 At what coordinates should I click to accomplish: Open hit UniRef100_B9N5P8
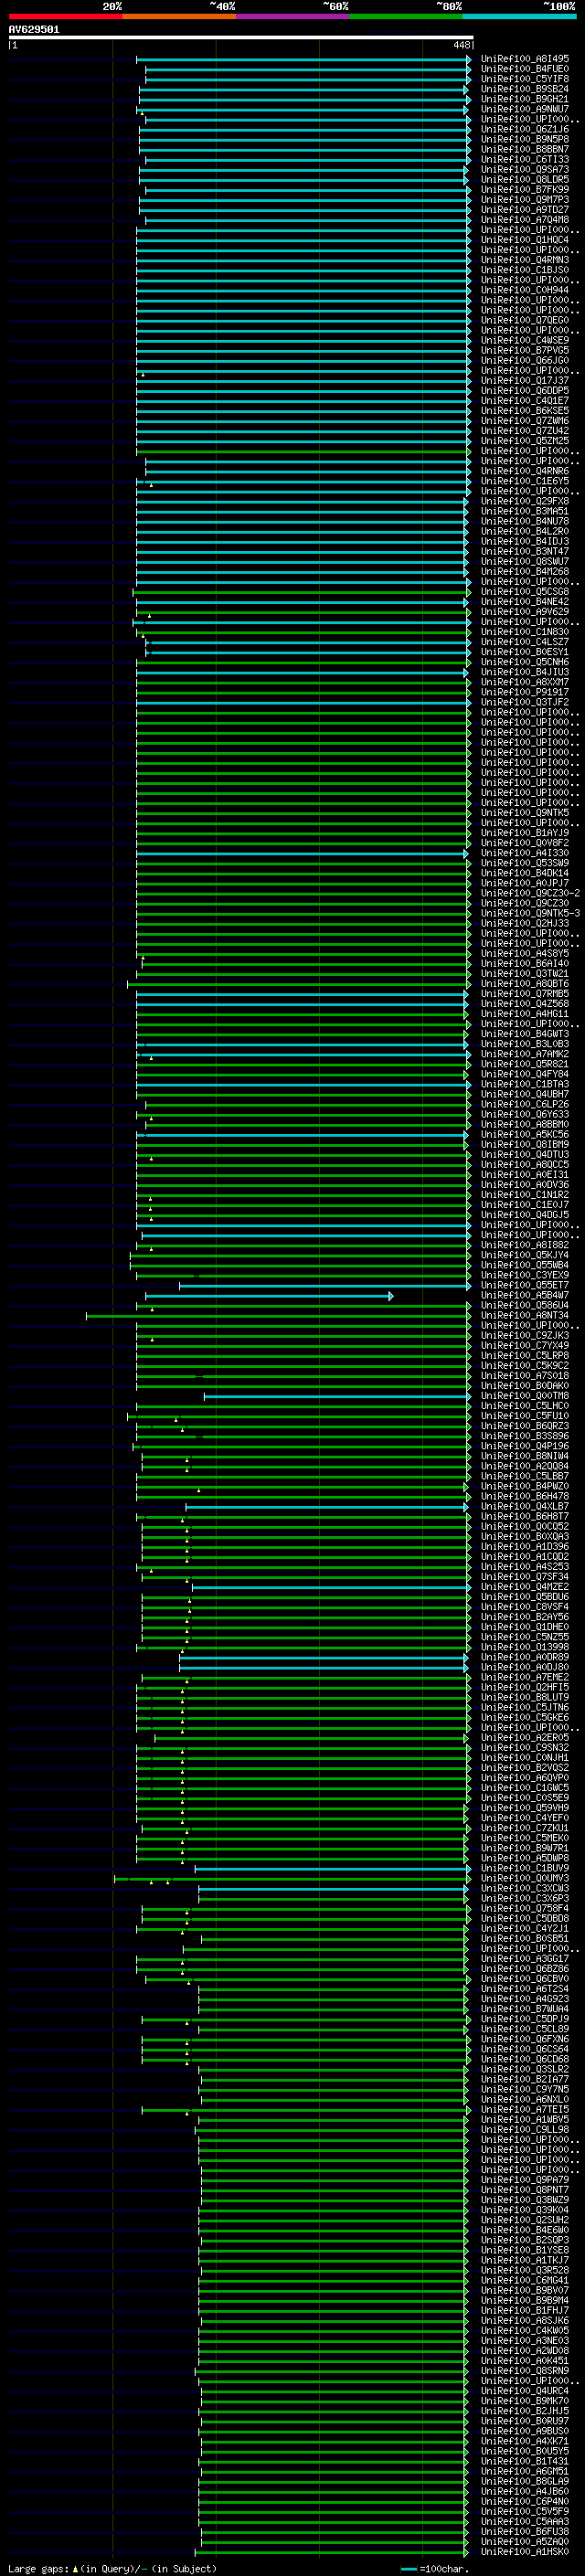525,139
